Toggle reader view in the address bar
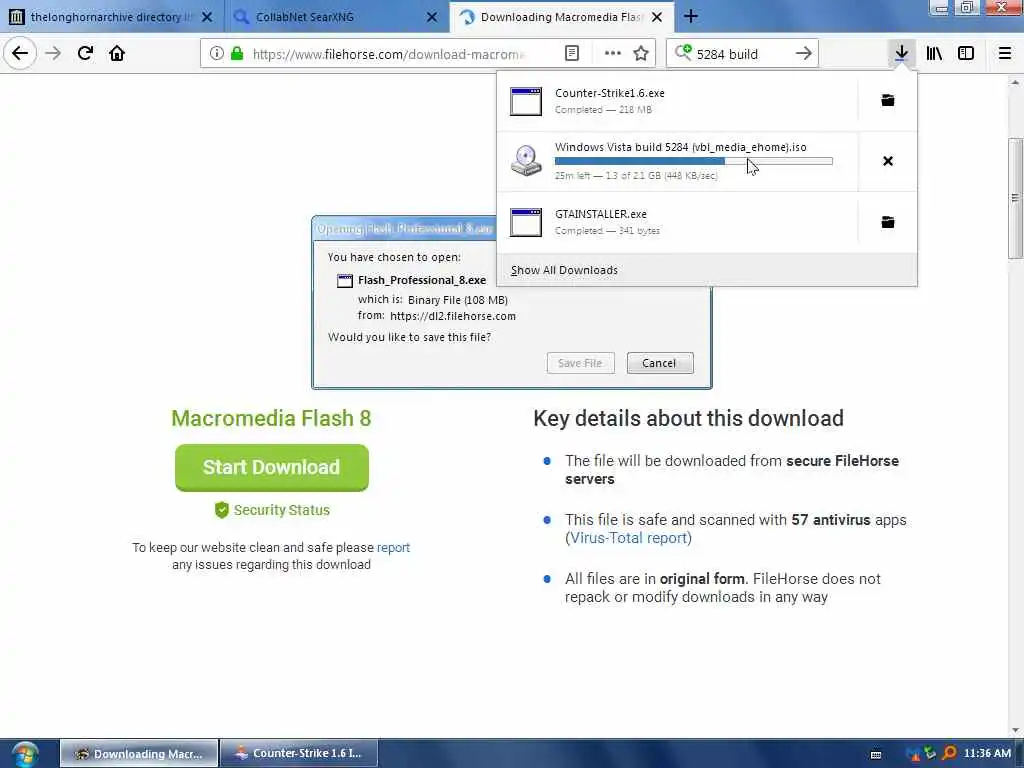Viewport: 1024px width, 768px height. click(571, 54)
